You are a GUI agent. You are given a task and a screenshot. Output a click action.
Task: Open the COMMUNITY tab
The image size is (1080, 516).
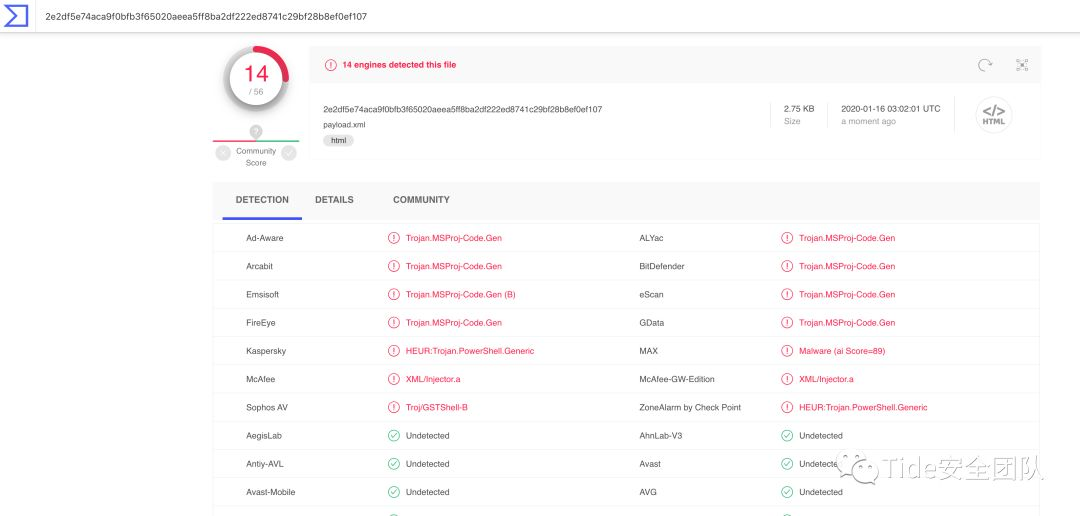point(421,200)
